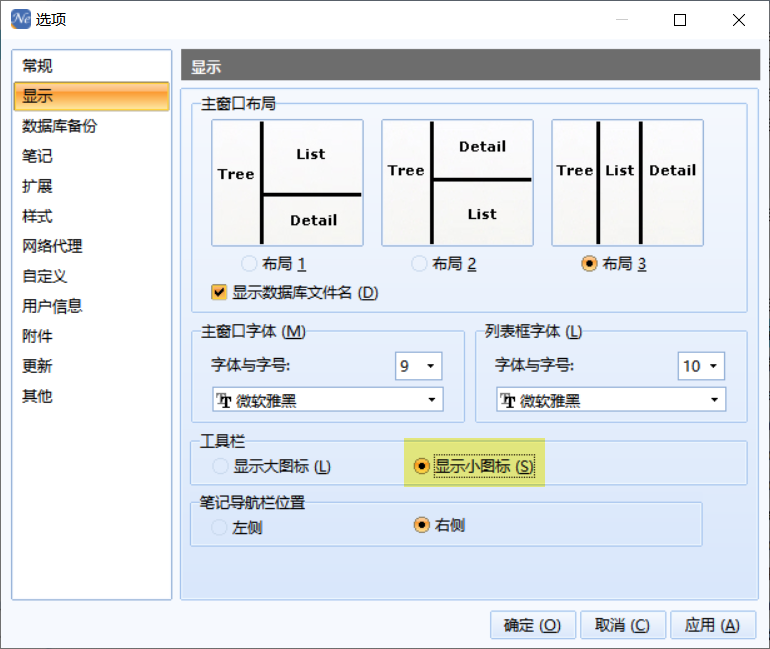The image size is (770, 649).
Task: Set note navigation bar to 左侧
Action: tap(220, 527)
